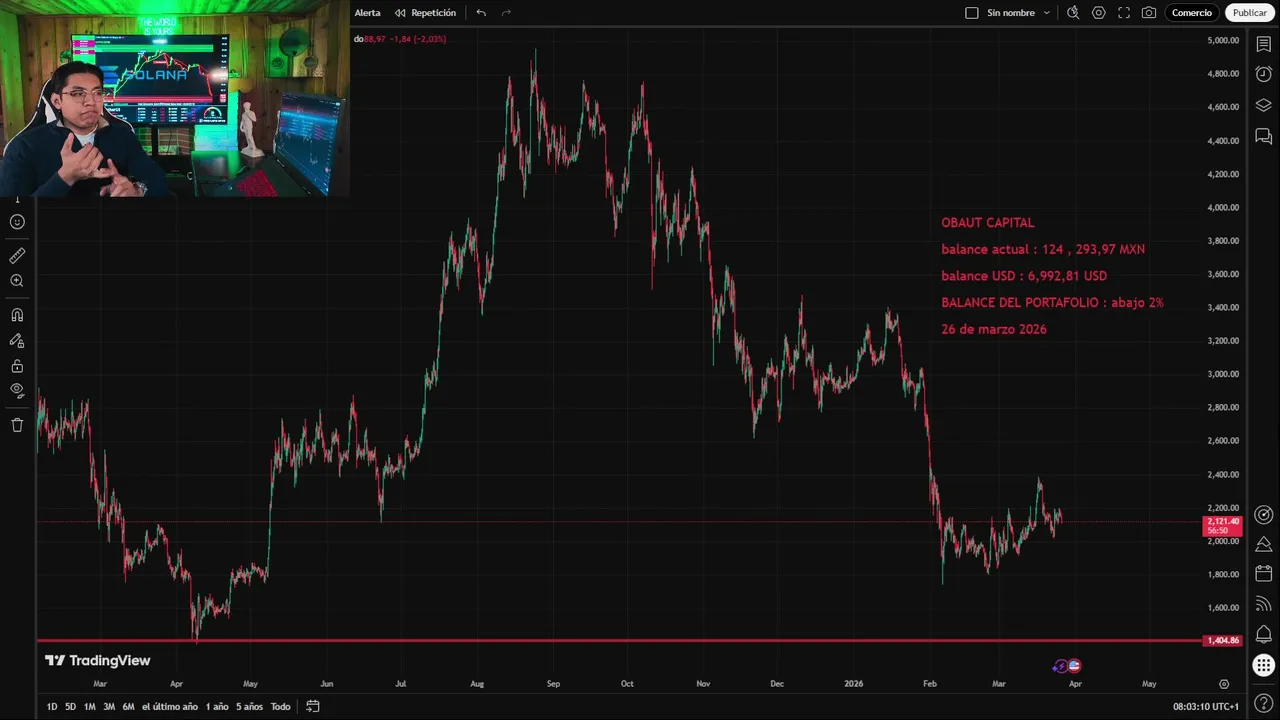The height and width of the screenshot is (720, 1280).
Task: Click the flag event marker on time axis
Action: pos(1074,666)
